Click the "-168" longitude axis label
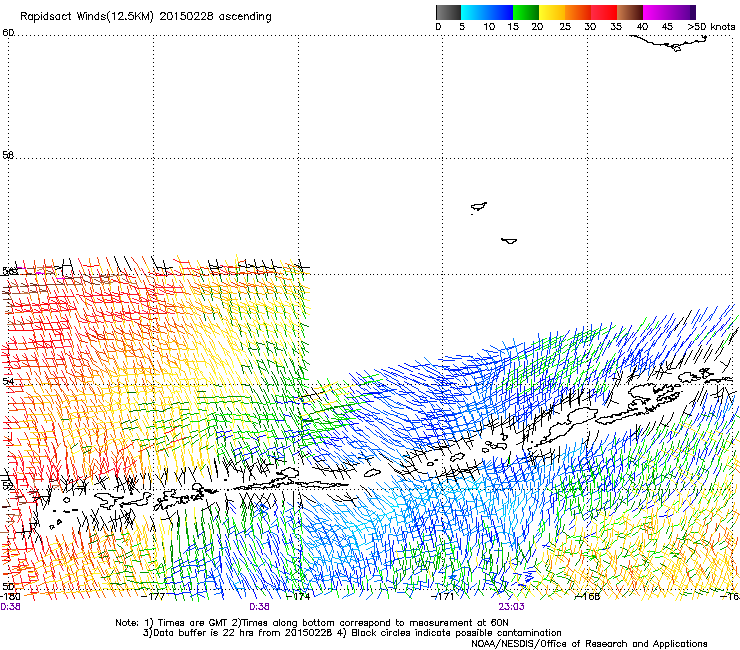740x650 pixels. click(588, 596)
